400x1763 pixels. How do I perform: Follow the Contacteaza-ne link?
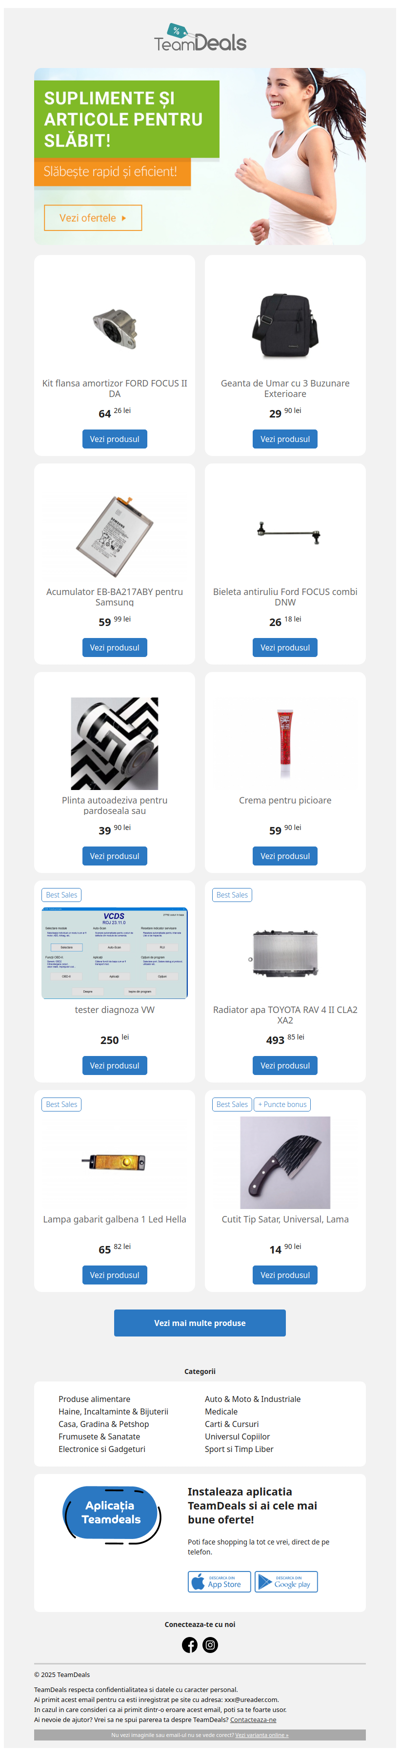tap(253, 1719)
